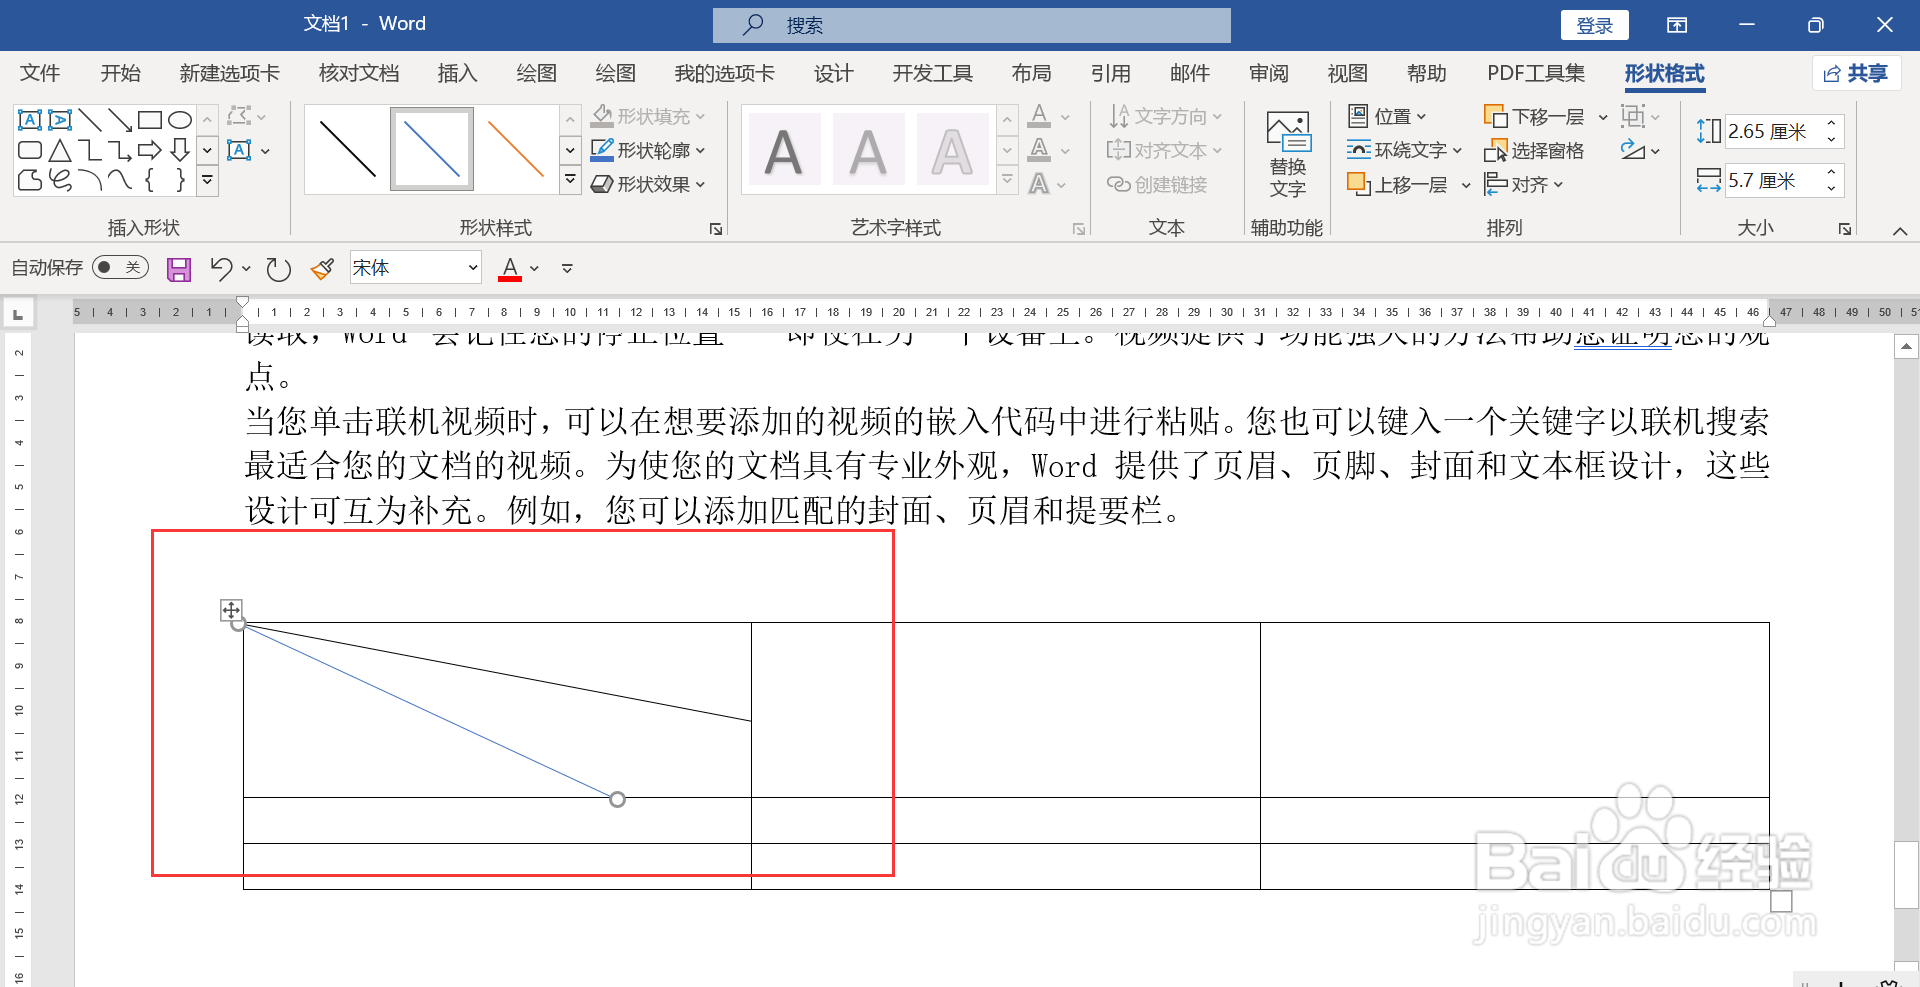
Task: Click the ruler tab selector icon
Action: point(18,315)
